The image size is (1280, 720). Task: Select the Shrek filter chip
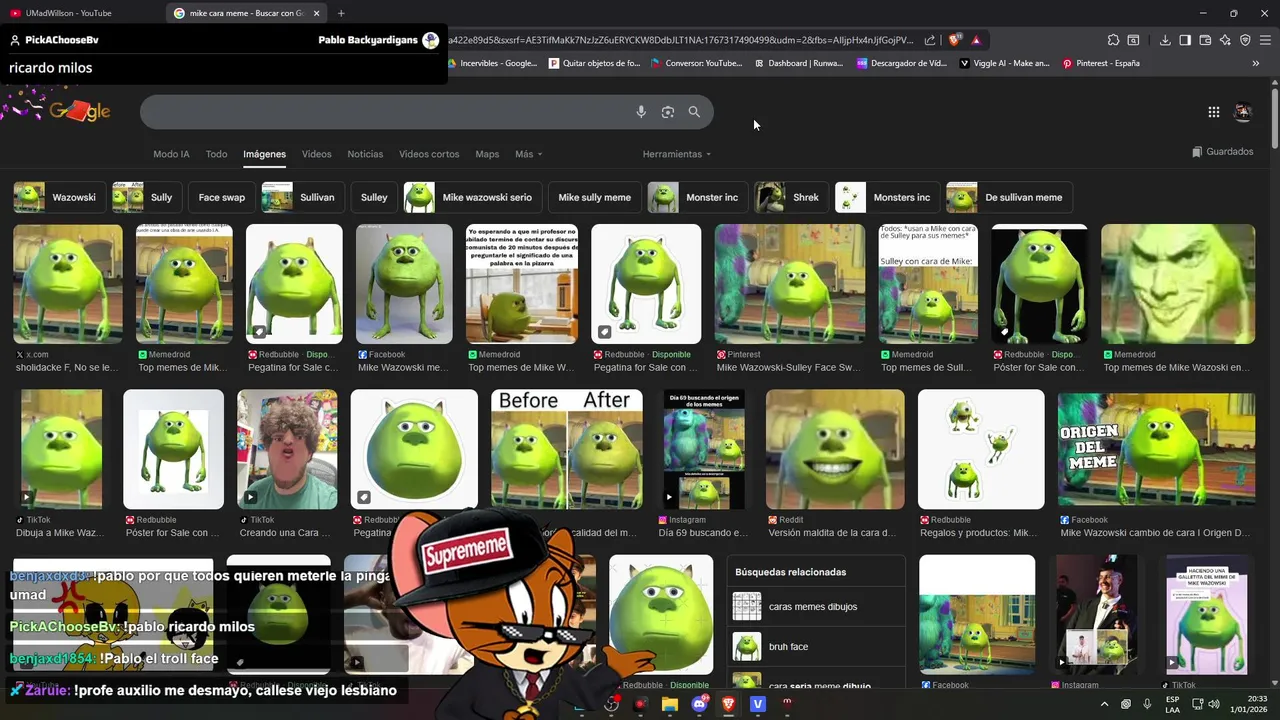click(791, 197)
